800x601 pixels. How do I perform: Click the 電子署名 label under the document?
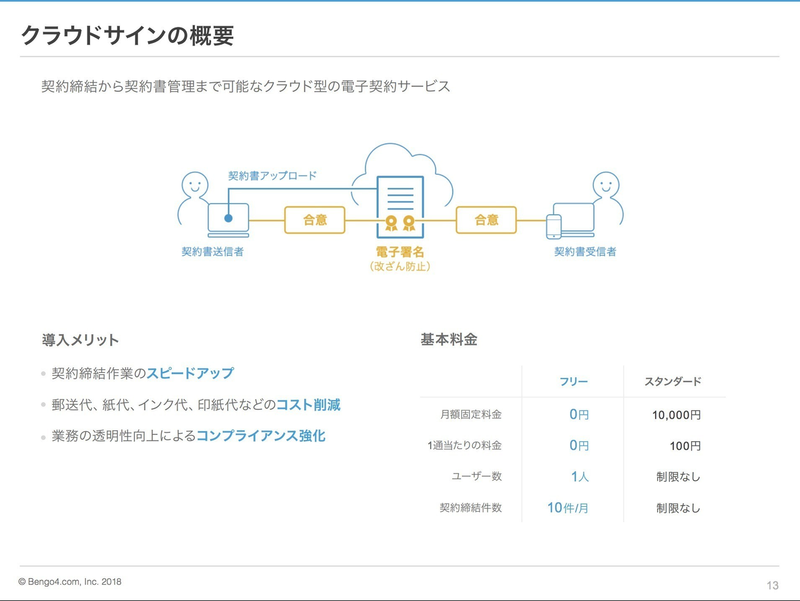click(x=400, y=252)
